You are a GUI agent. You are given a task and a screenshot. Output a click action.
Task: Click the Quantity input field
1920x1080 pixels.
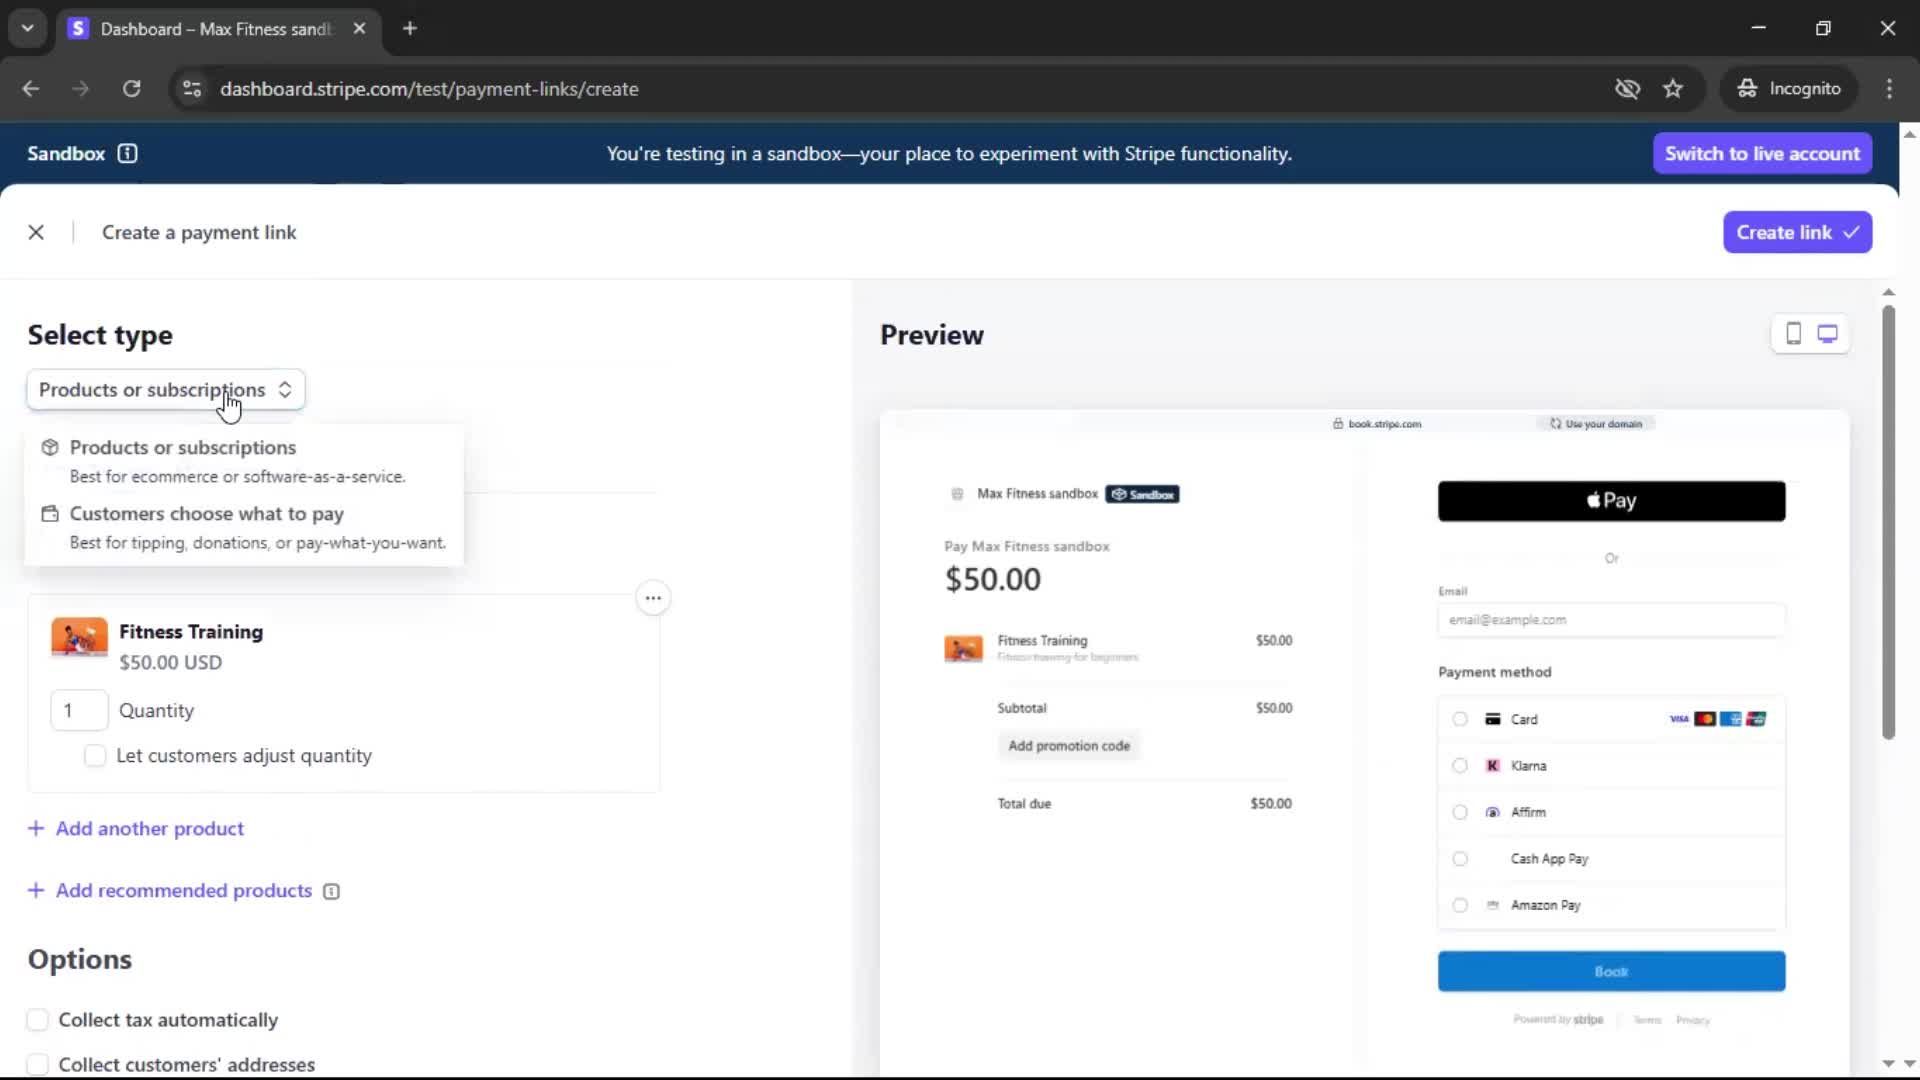[78, 710]
